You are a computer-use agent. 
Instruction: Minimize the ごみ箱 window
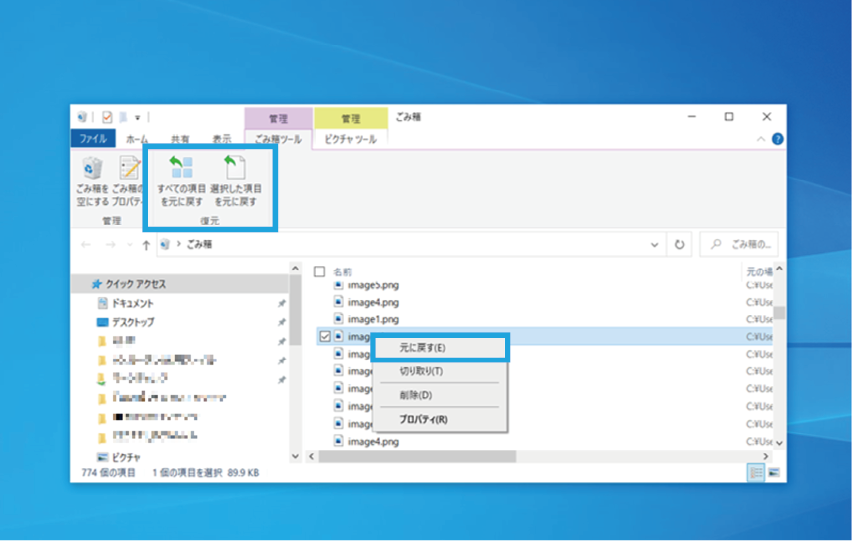click(x=692, y=117)
